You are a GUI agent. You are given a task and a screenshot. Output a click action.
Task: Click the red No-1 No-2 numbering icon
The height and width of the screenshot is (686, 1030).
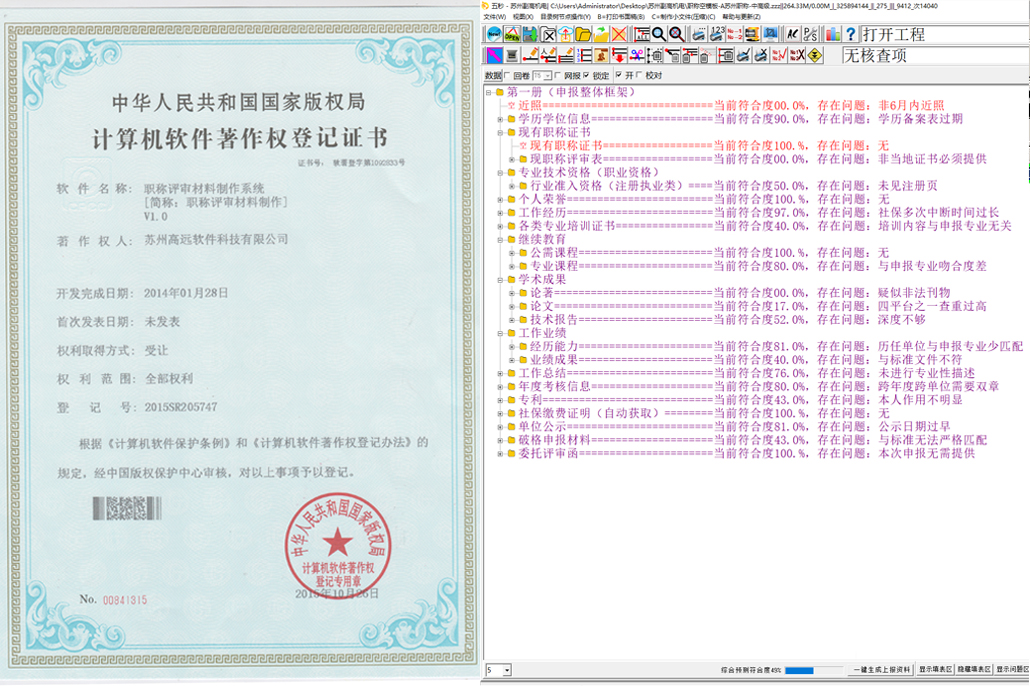[734, 34]
